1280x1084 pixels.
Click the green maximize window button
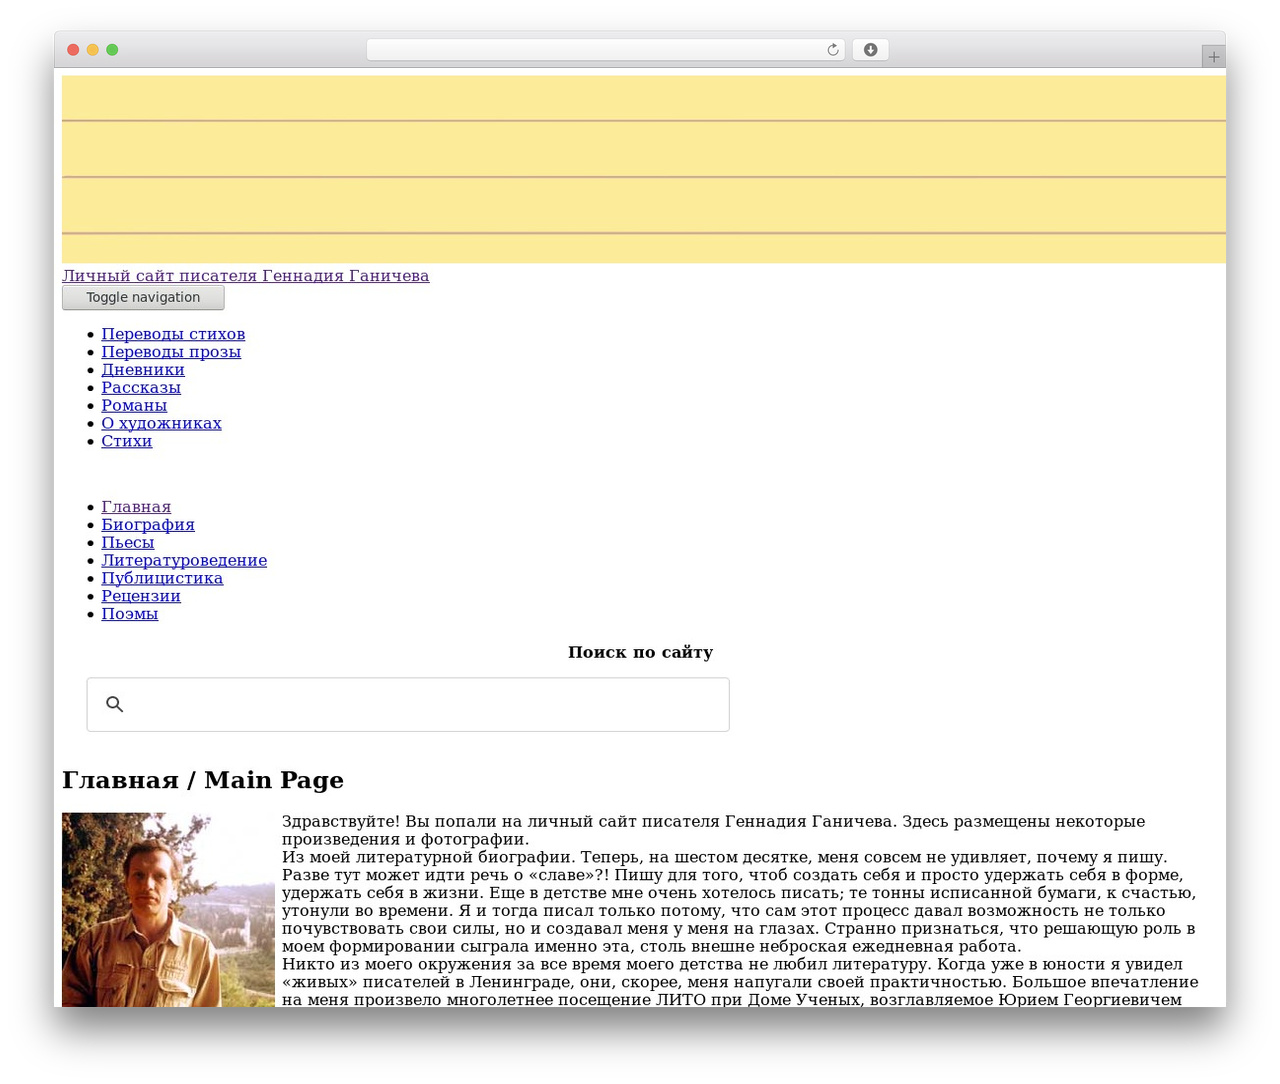(112, 50)
